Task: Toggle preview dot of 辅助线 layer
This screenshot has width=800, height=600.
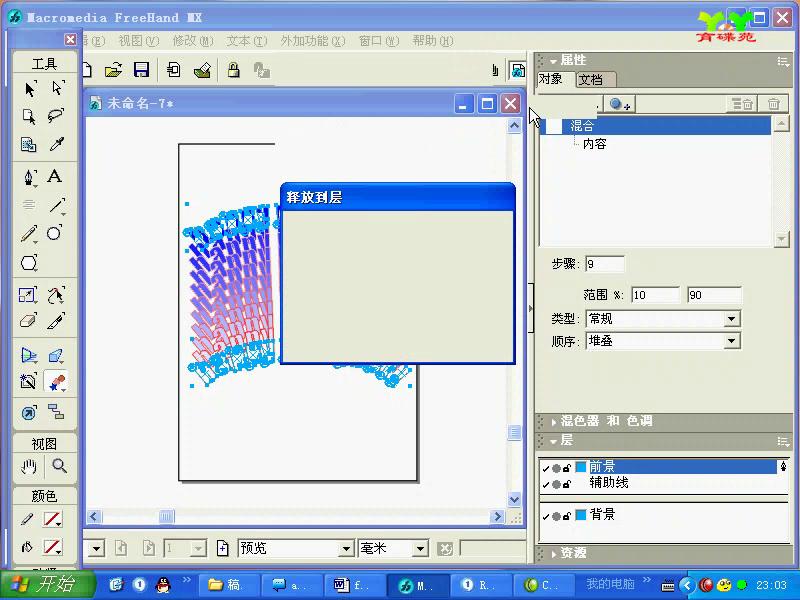Action: (x=556, y=484)
